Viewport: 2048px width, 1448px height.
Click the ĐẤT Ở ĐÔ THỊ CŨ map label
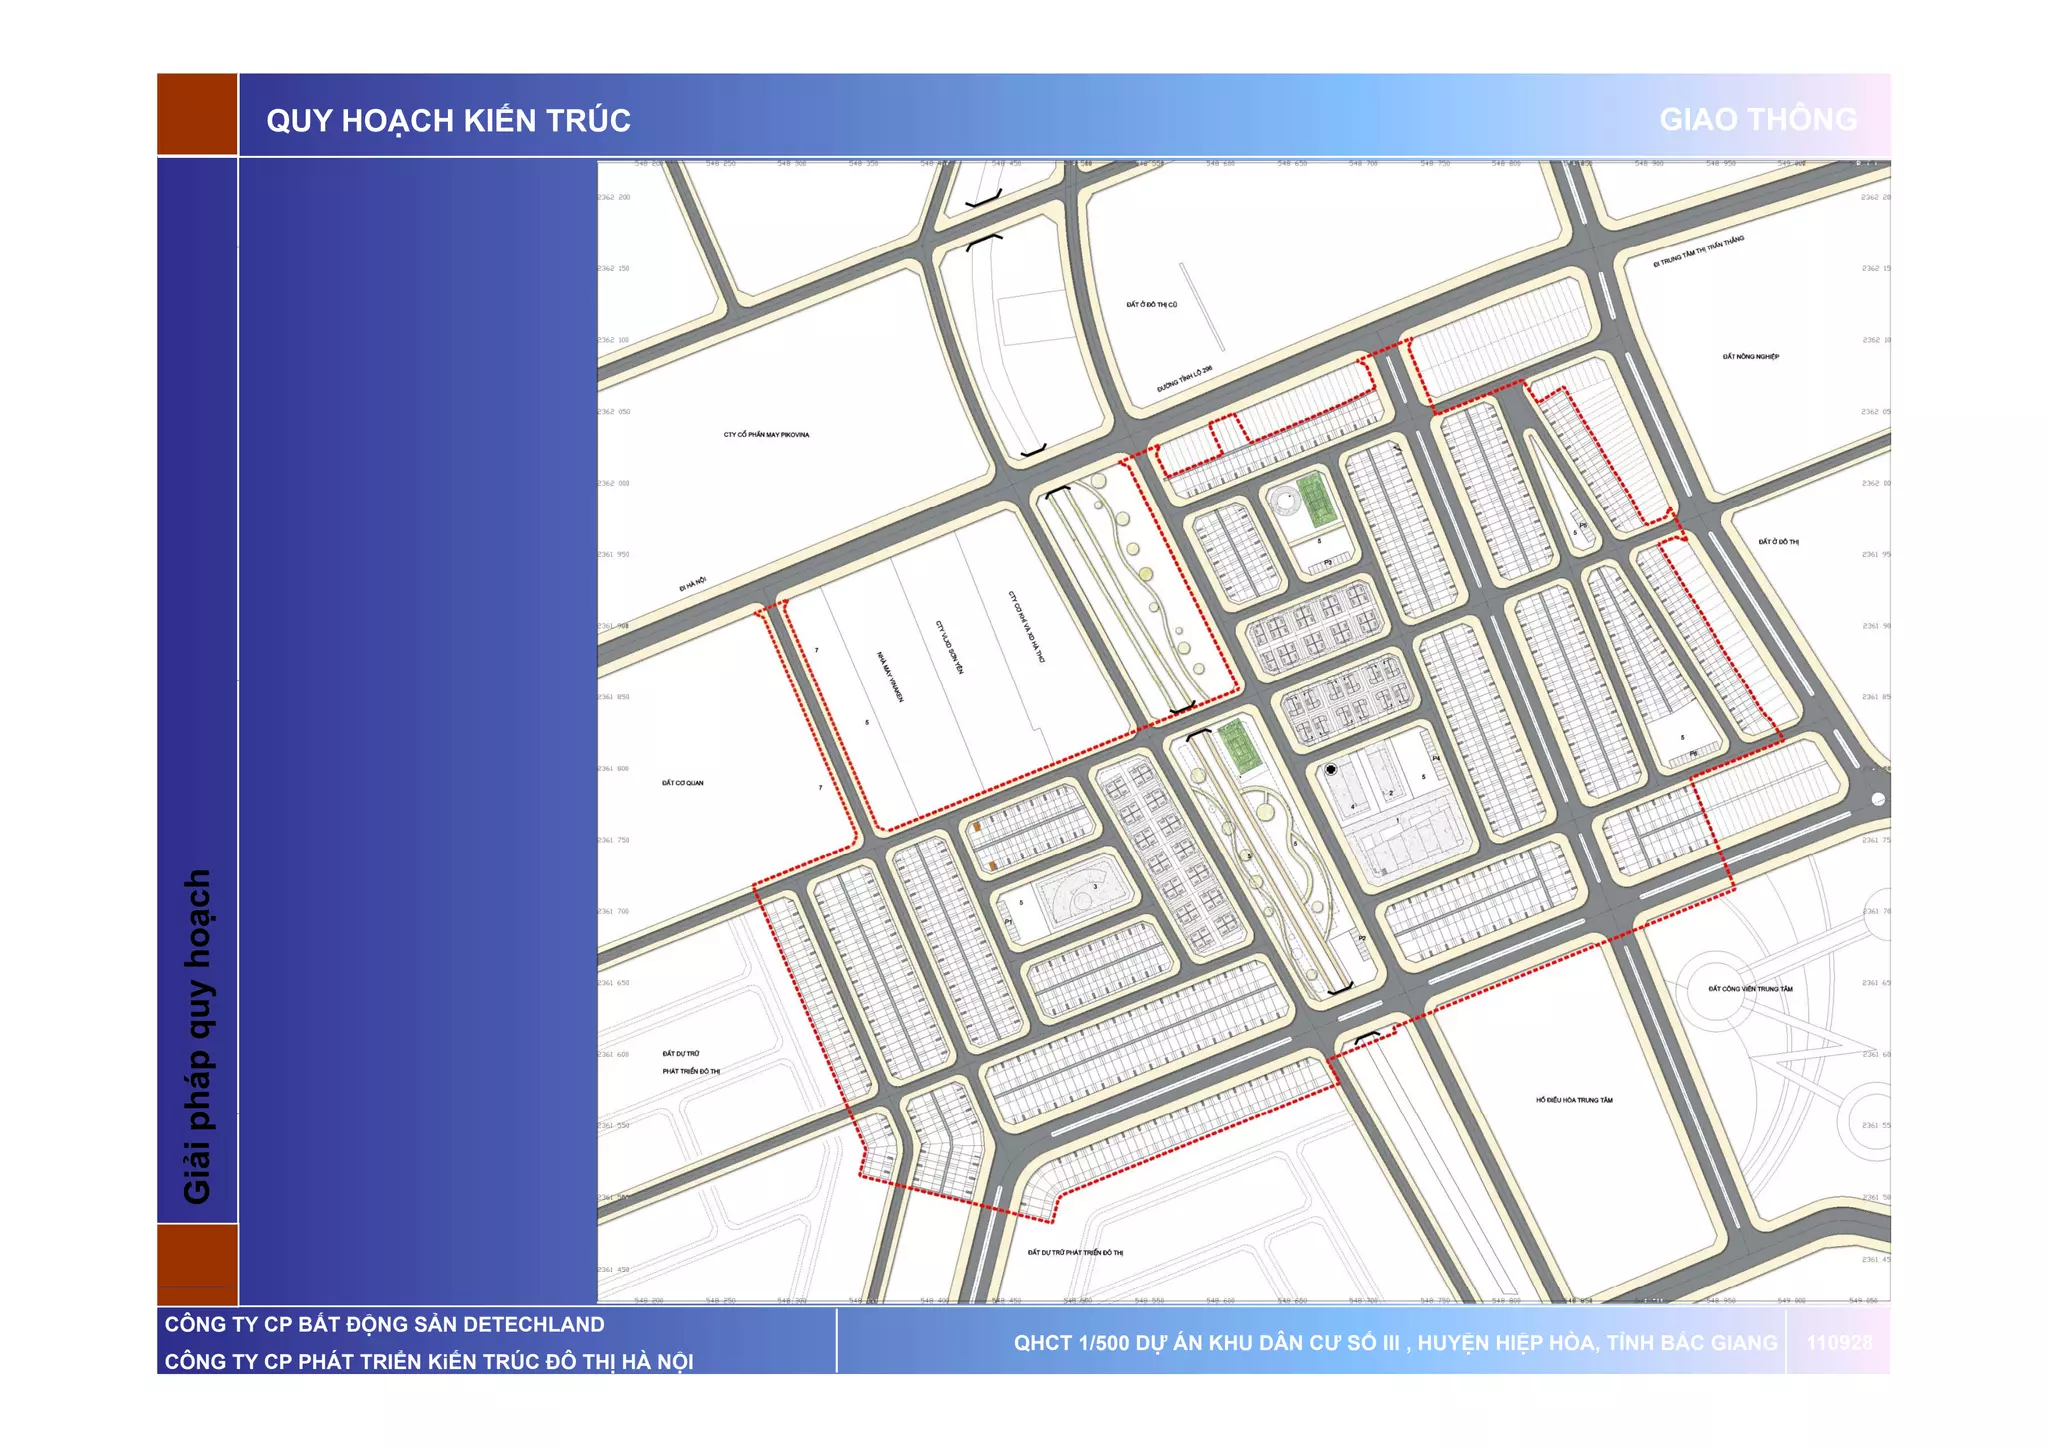pos(1151,304)
